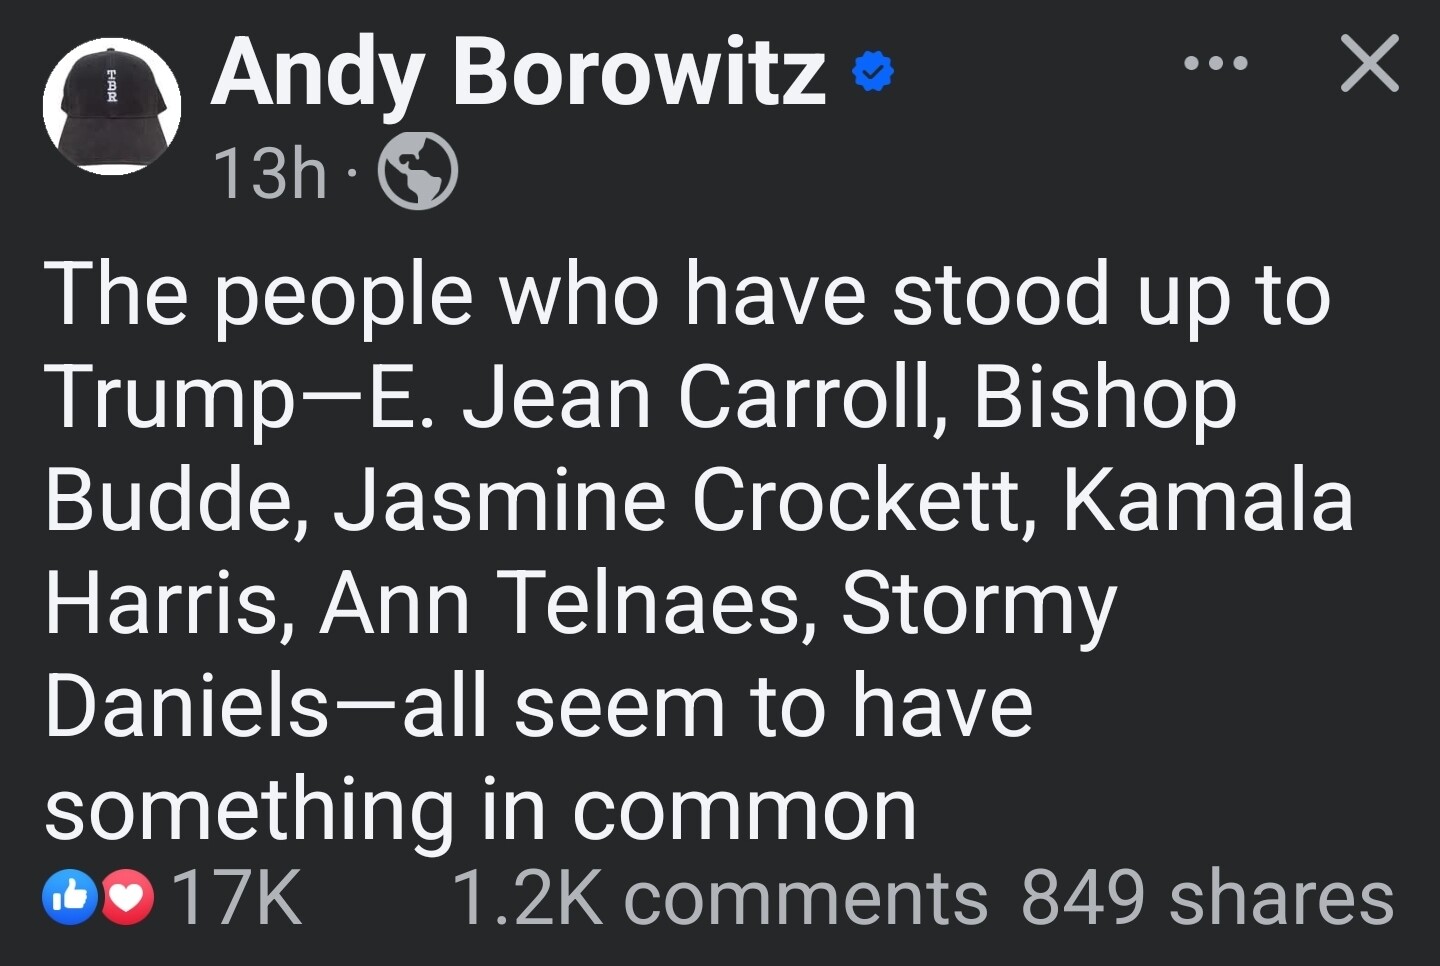Viewport: 1440px width, 966px height.
Task: Click the blue verified badge
Action: tap(871, 74)
